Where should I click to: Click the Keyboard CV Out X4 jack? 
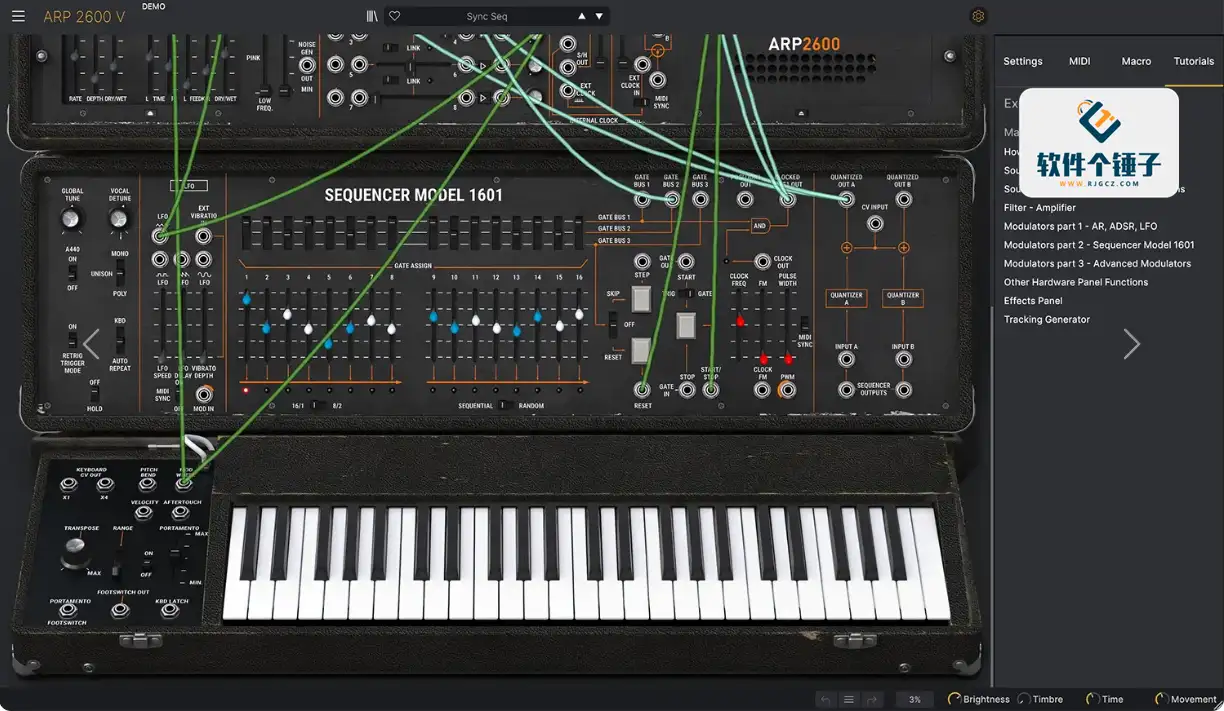[103, 485]
